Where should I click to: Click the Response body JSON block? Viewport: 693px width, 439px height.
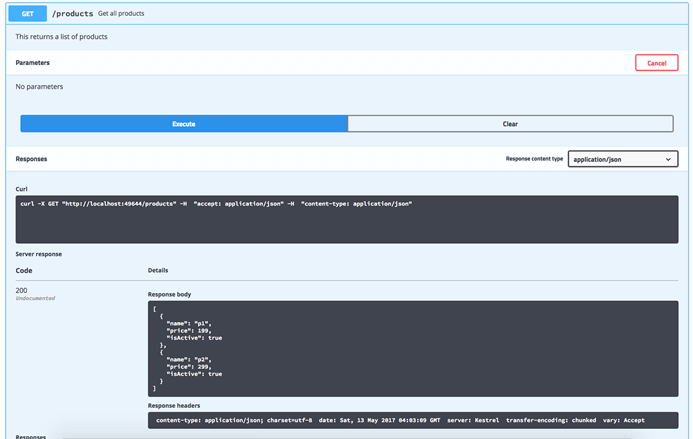point(413,349)
